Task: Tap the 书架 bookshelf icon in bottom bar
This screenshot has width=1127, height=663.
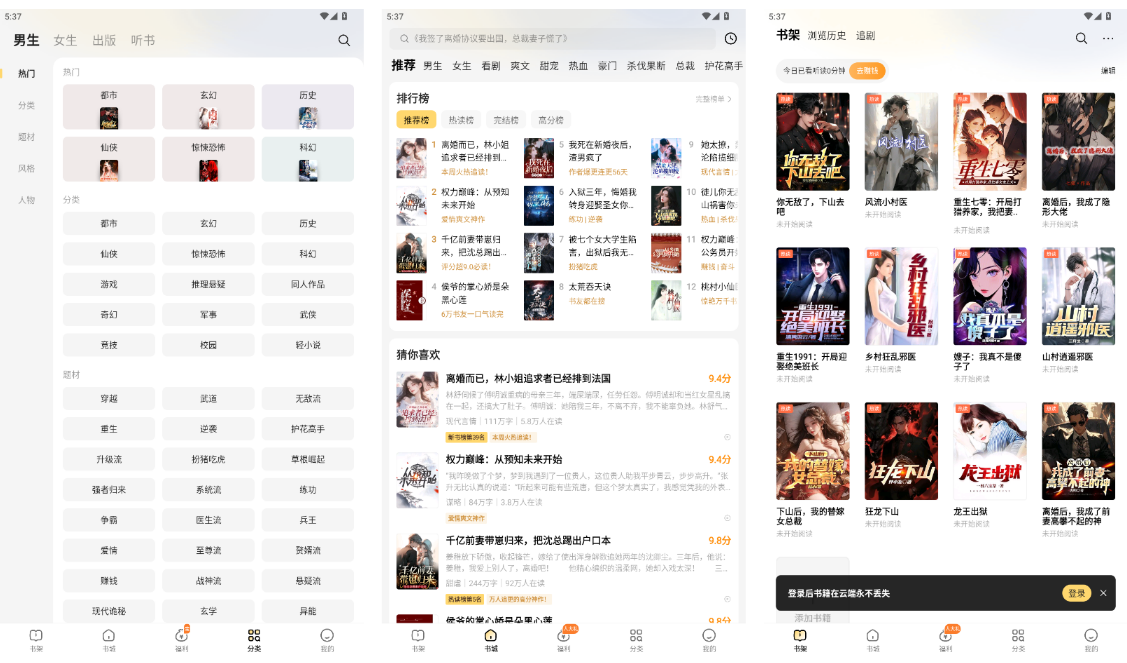Action: pos(800,637)
